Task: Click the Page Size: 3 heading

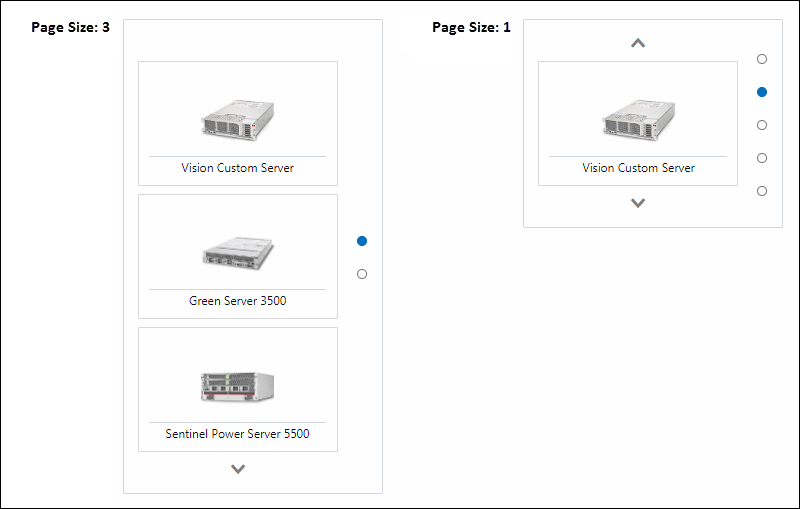Action: (70, 28)
